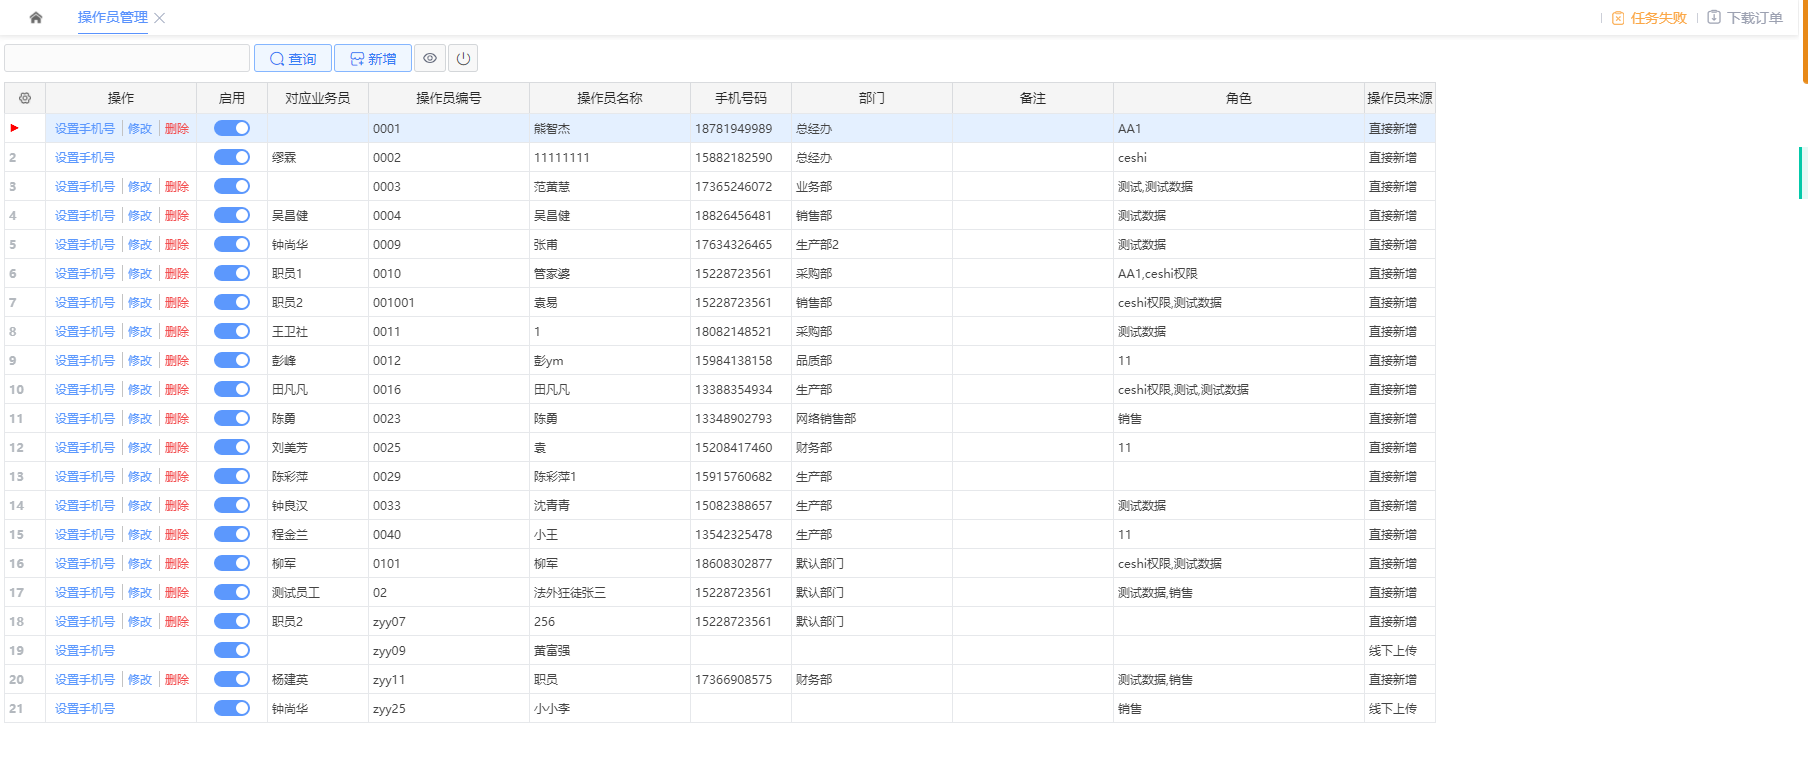The width and height of the screenshot is (1808, 764).
Task: Click 设置手机号 for operator 001001
Action: click(85, 302)
